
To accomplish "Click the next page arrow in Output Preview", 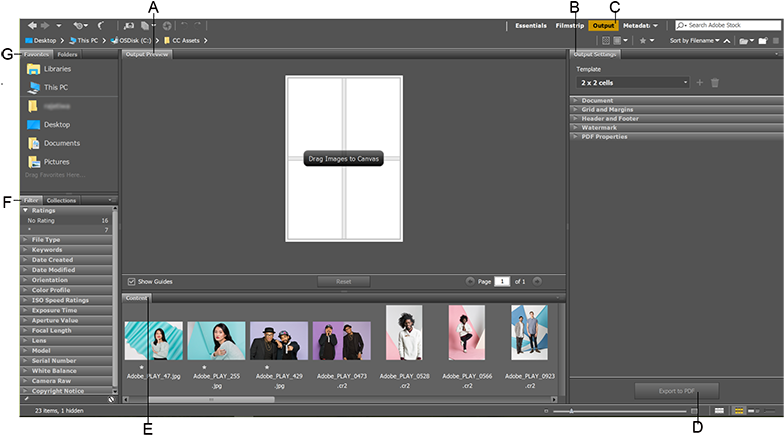I will (x=537, y=282).
